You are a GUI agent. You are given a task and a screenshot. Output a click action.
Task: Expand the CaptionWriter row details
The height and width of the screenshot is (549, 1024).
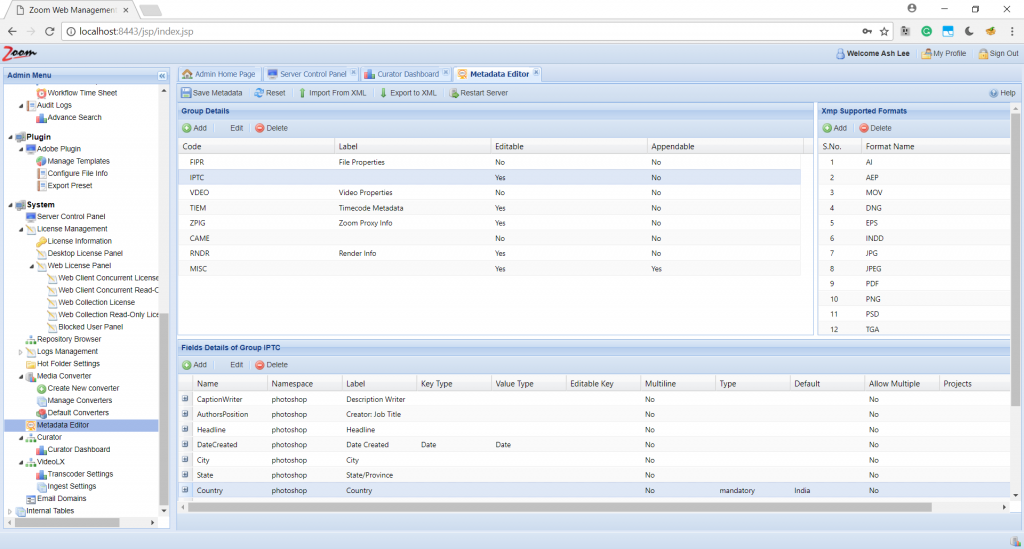pos(185,399)
